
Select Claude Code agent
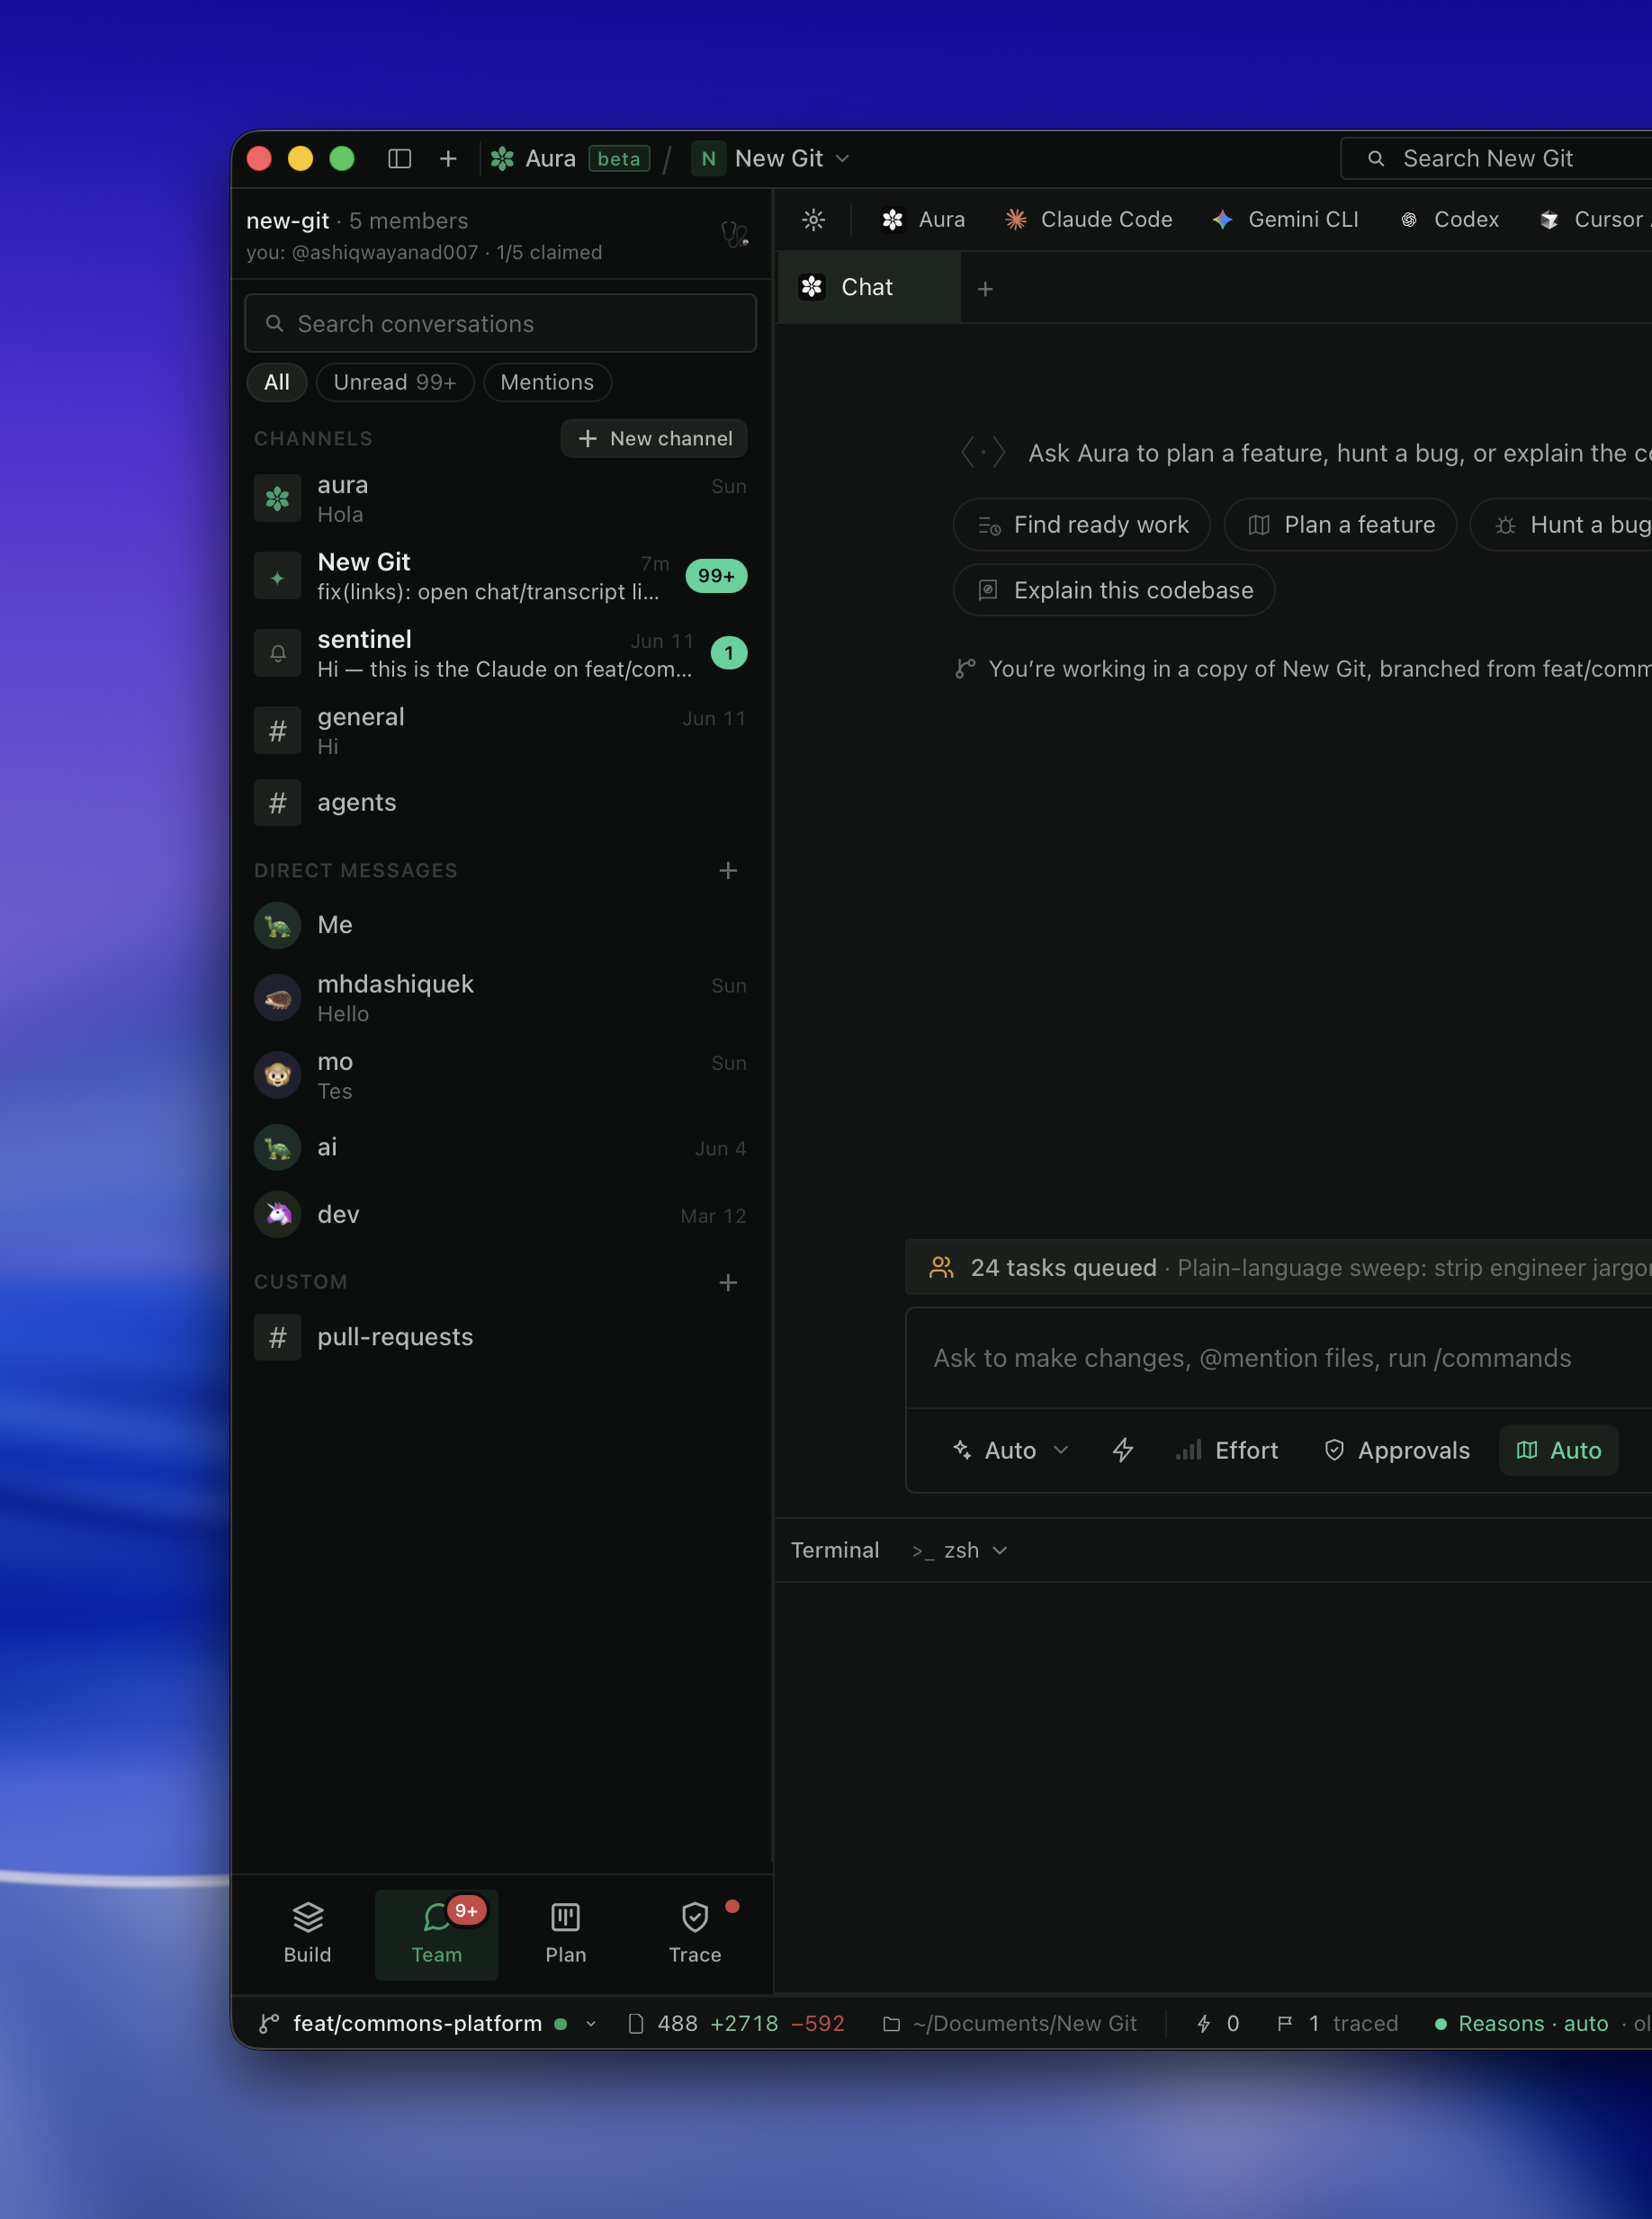[x=1088, y=220]
